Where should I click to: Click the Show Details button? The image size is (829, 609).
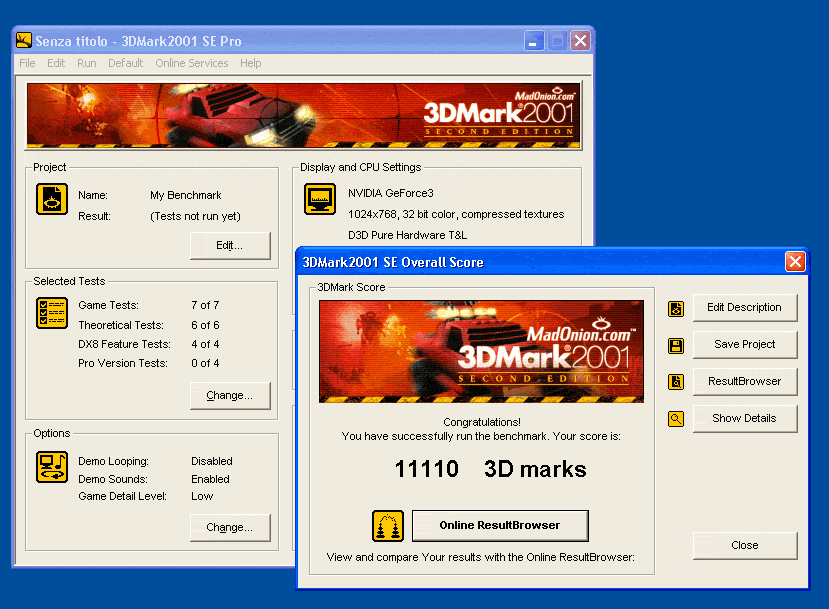coord(744,418)
